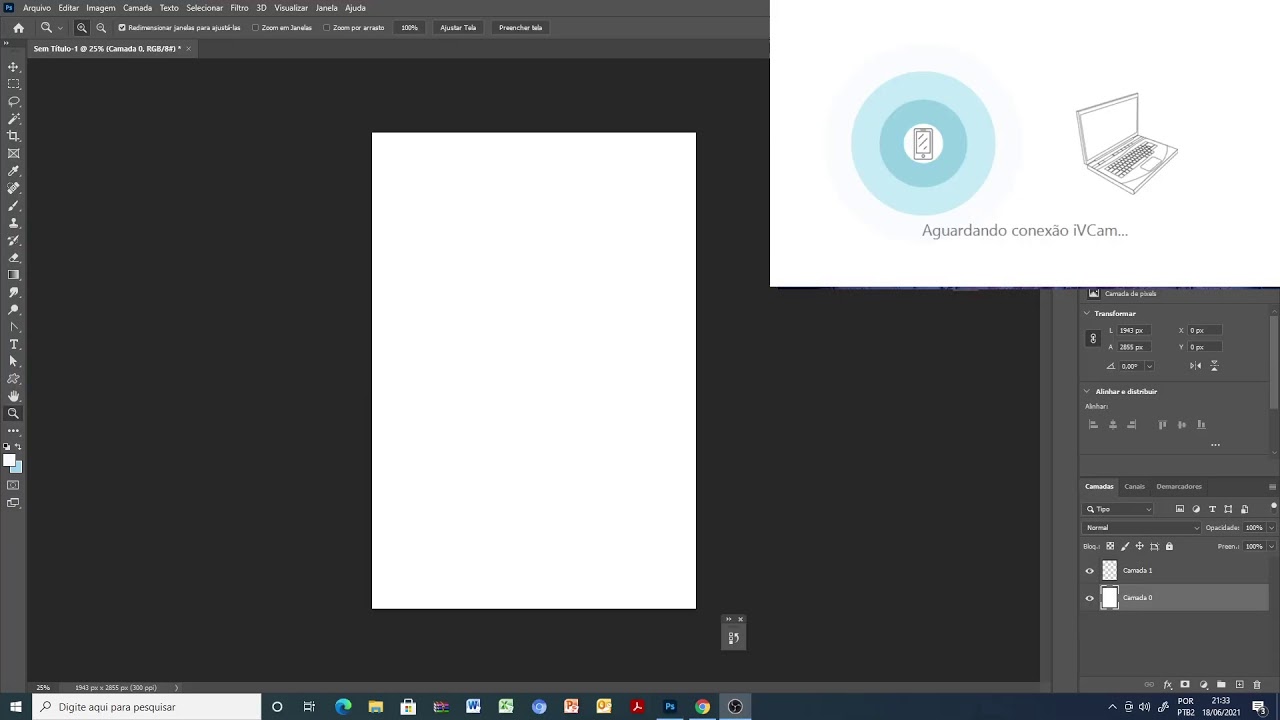Activate the Horizontal Type tool
1280x720 pixels.
[13, 344]
